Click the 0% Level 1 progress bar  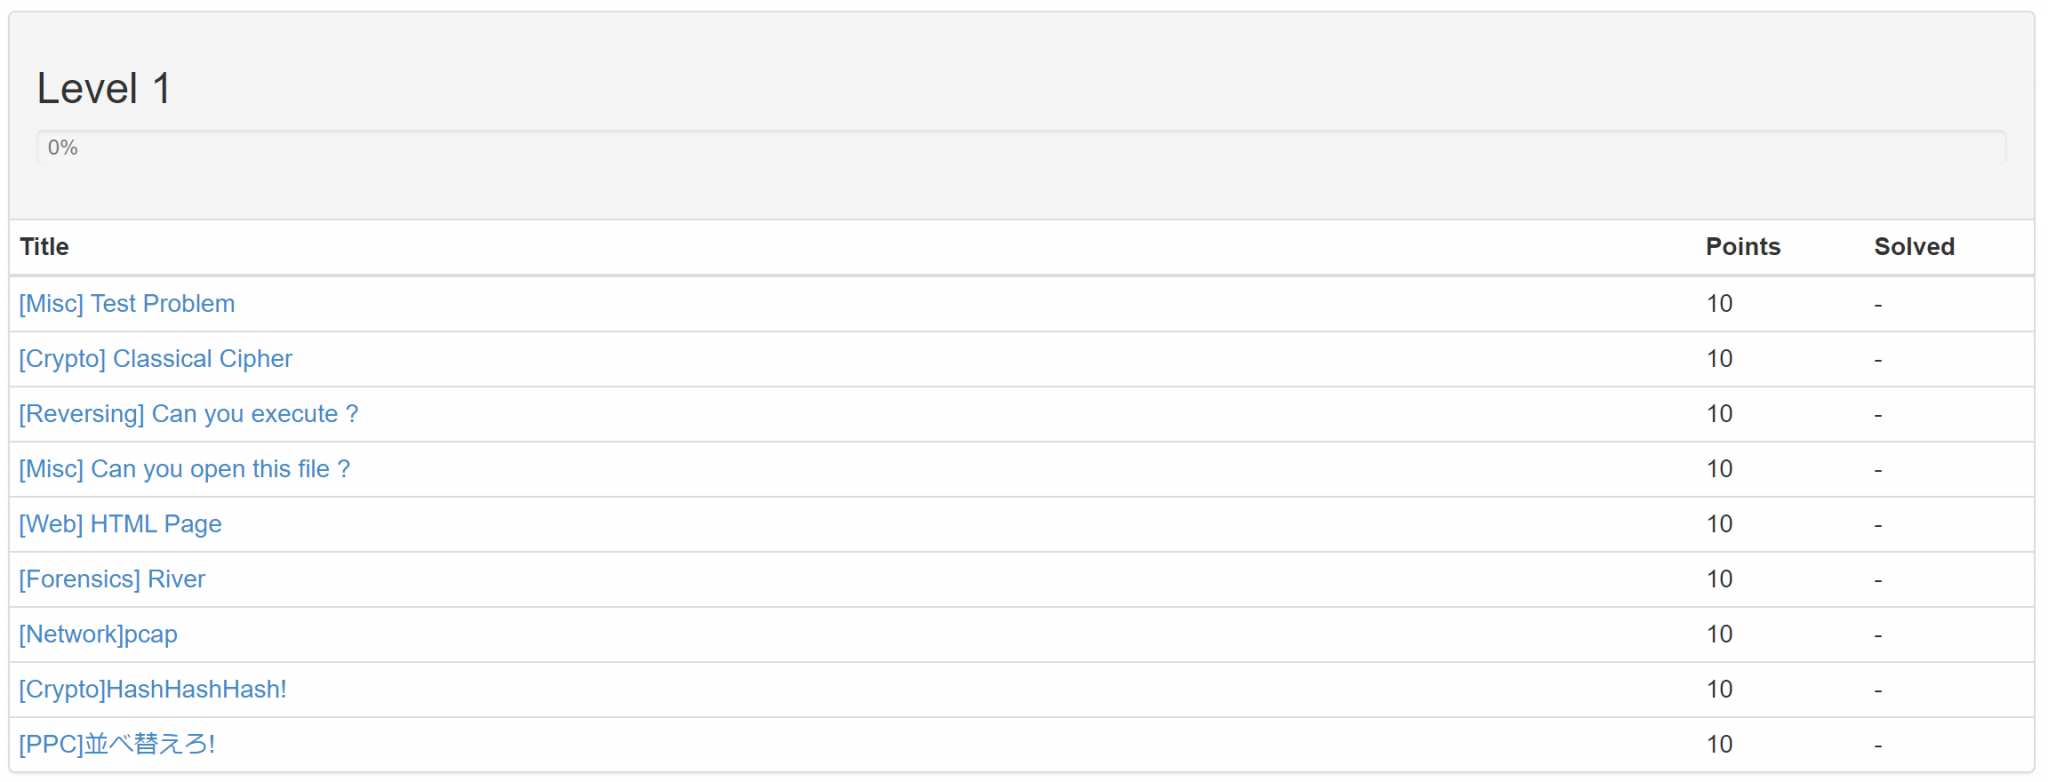[x=1020, y=147]
